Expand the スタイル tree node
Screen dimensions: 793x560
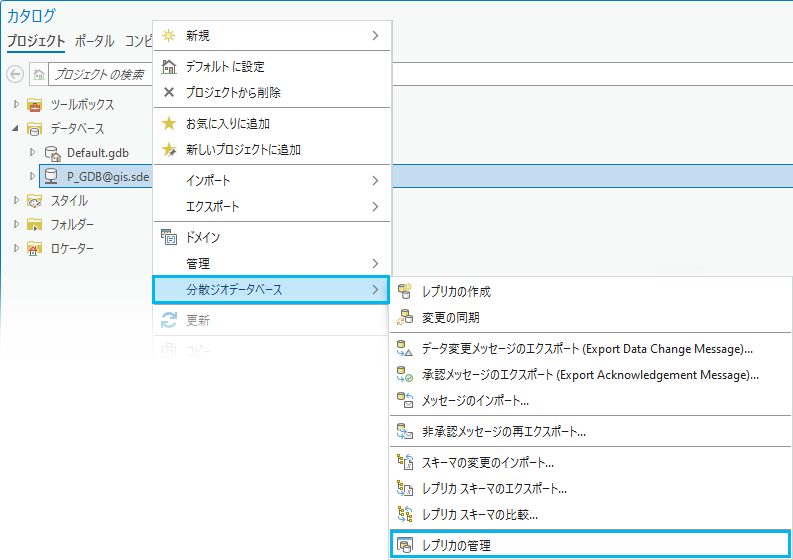click(16, 200)
